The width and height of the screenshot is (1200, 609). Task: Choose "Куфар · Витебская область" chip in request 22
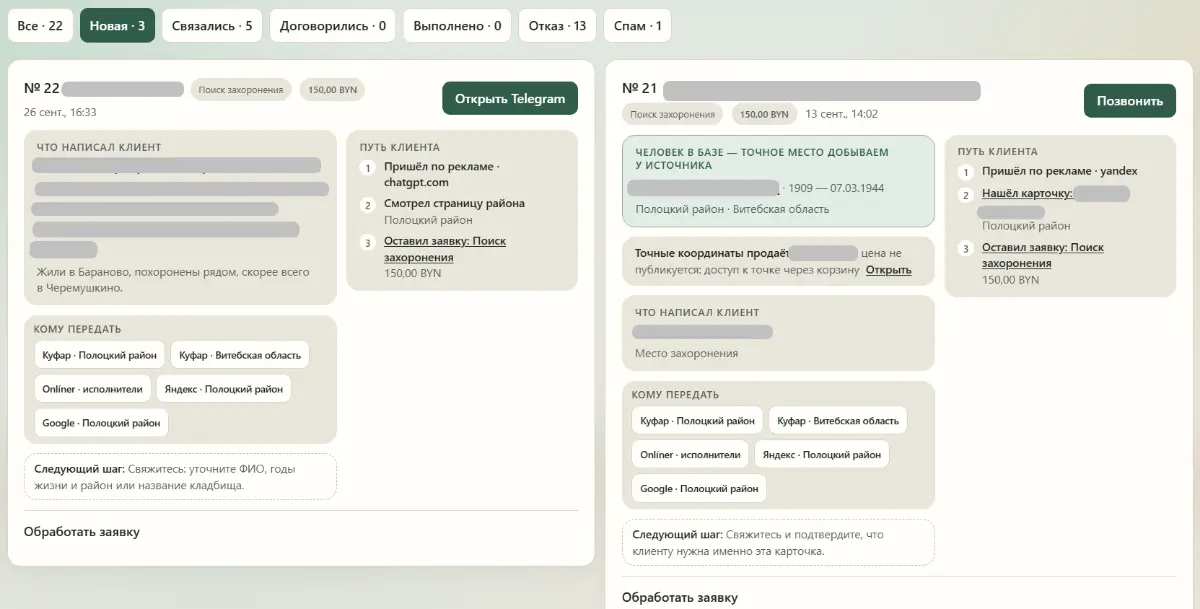pos(240,355)
